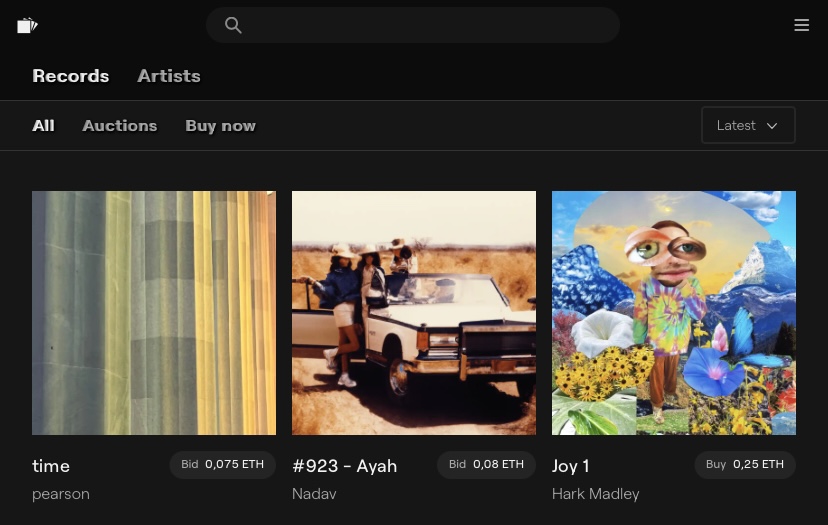The image size is (828, 525).
Task: Visit artist Hark Madley's profile
Action: (x=596, y=494)
